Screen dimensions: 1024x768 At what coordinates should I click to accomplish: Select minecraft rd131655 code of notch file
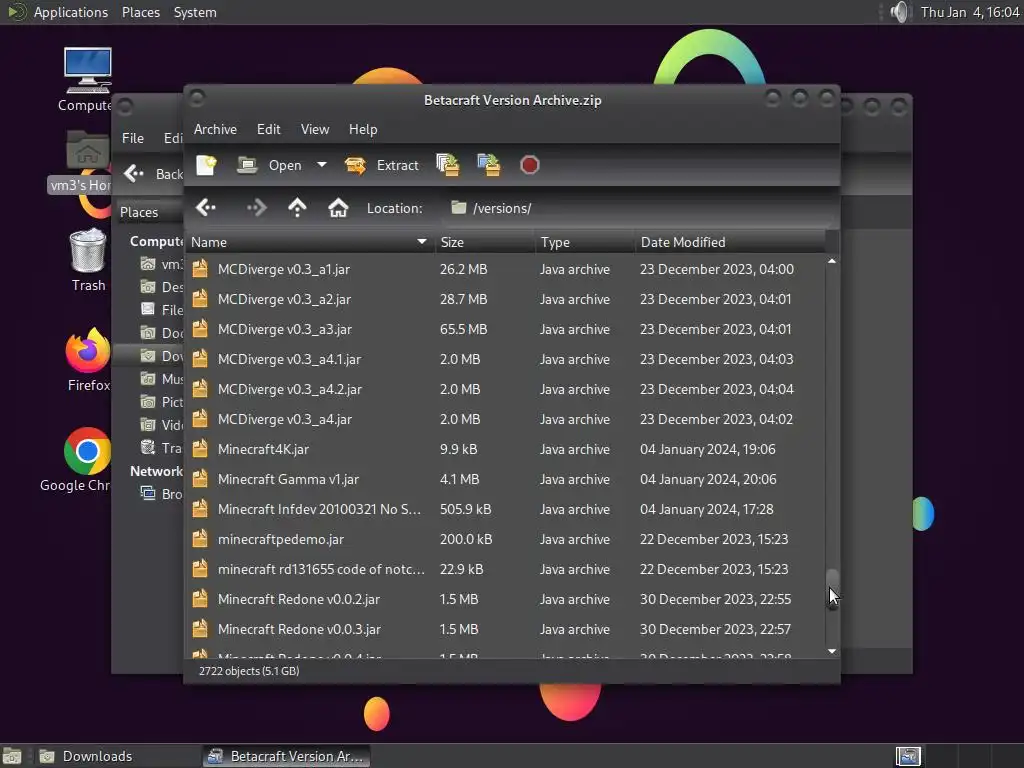(505, 569)
